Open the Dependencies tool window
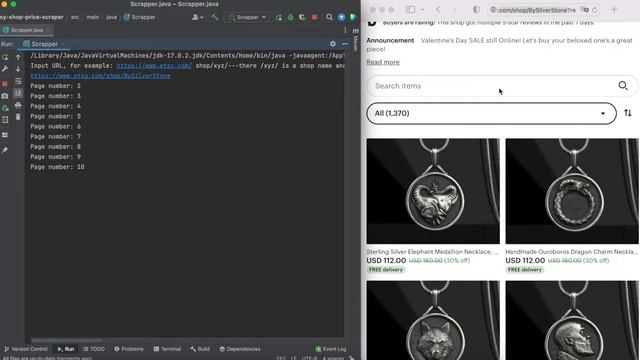The width and height of the screenshot is (640, 360). [x=240, y=349]
